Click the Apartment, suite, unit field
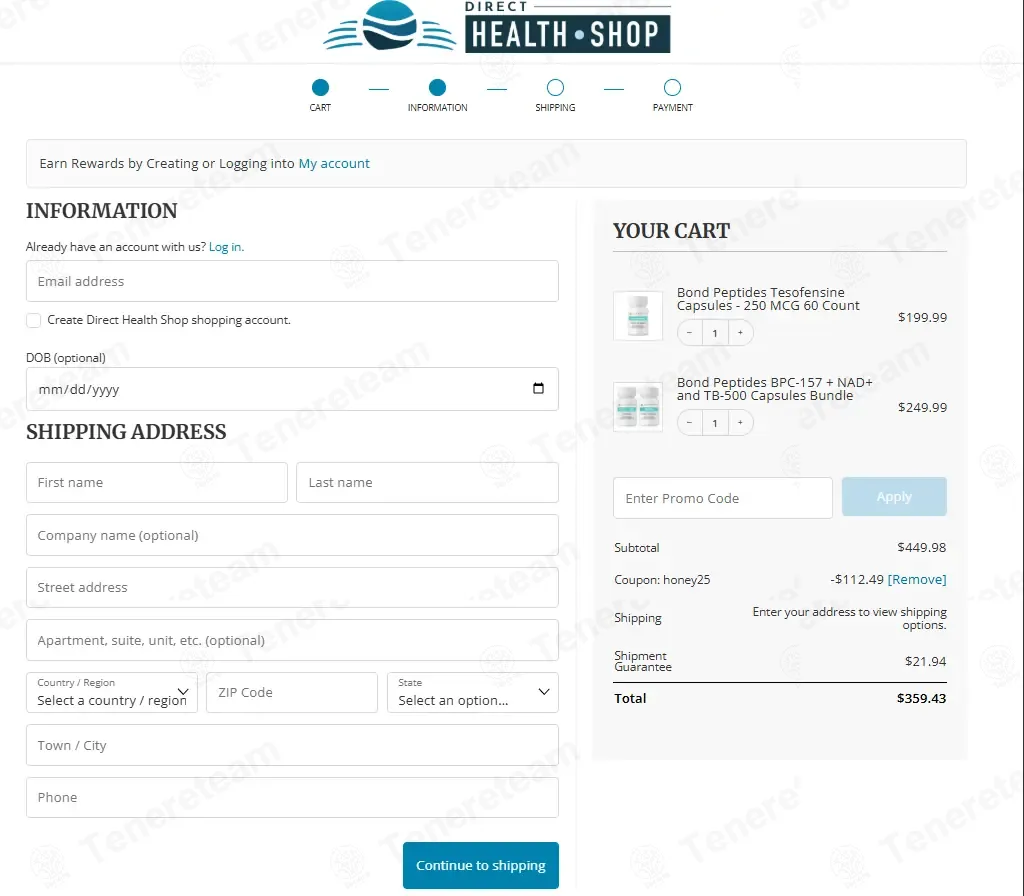The image size is (1024, 896). pyautogui.click(x=292, y=640)
